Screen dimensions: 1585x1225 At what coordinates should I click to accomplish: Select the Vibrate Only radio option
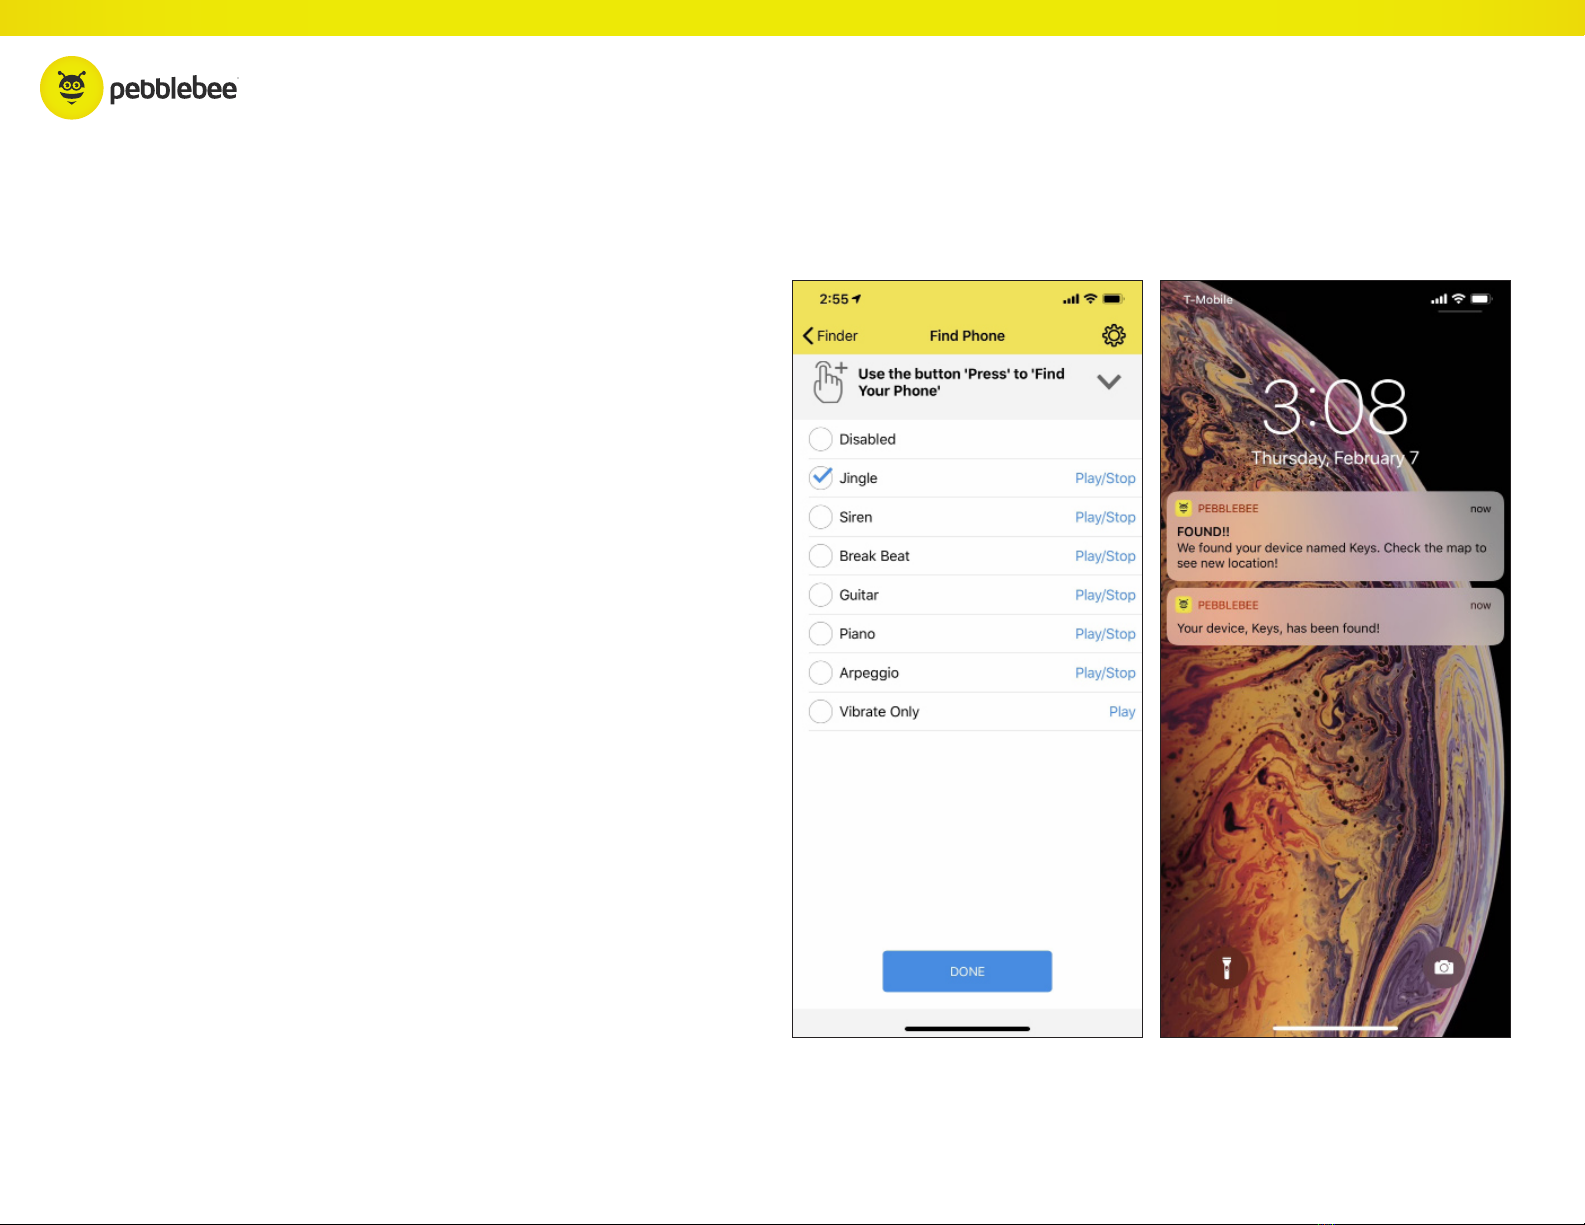point(820,712)
